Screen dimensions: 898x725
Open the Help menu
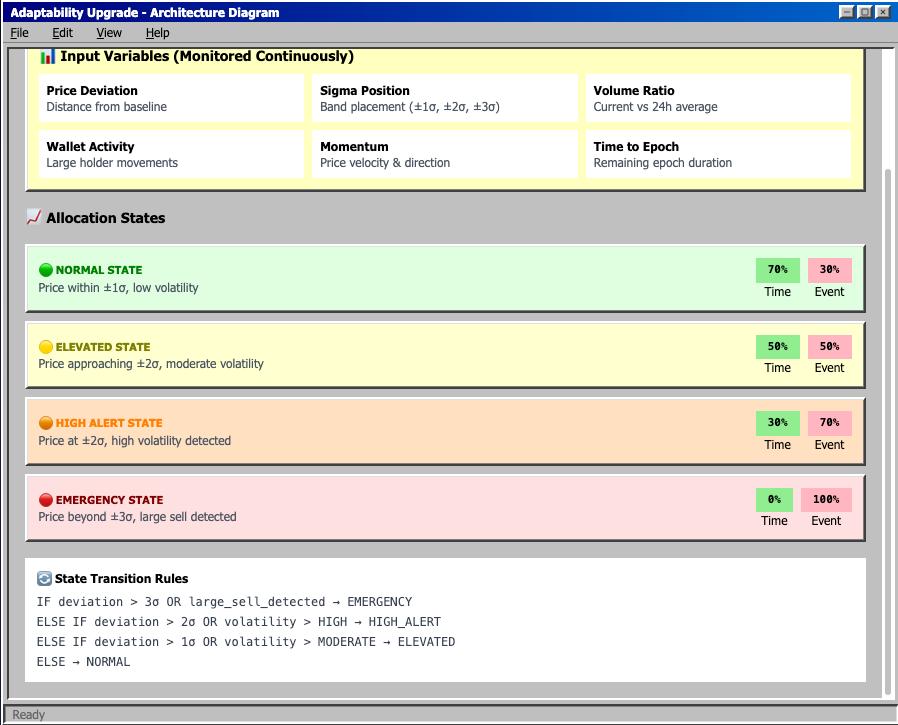[x=157, y=33]
